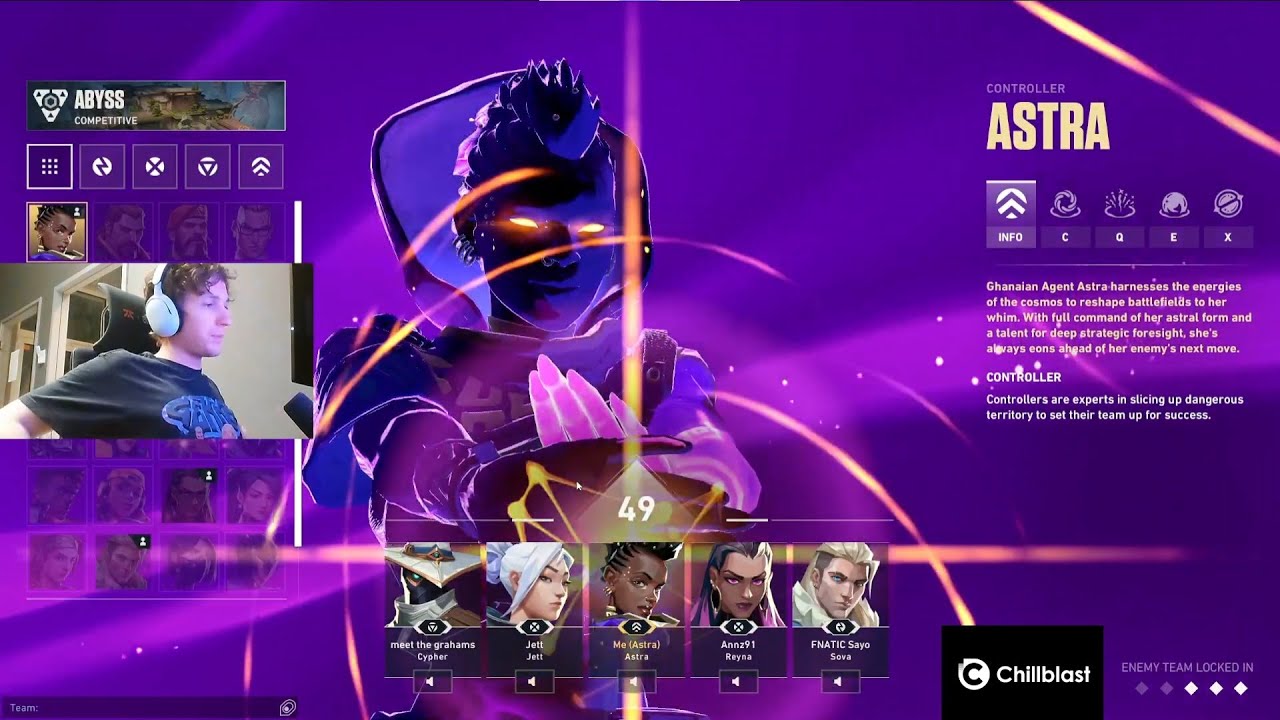Filter agents by Sentinel role
The width and height of the screenshot is (1280, 720).
pos(208,167)
